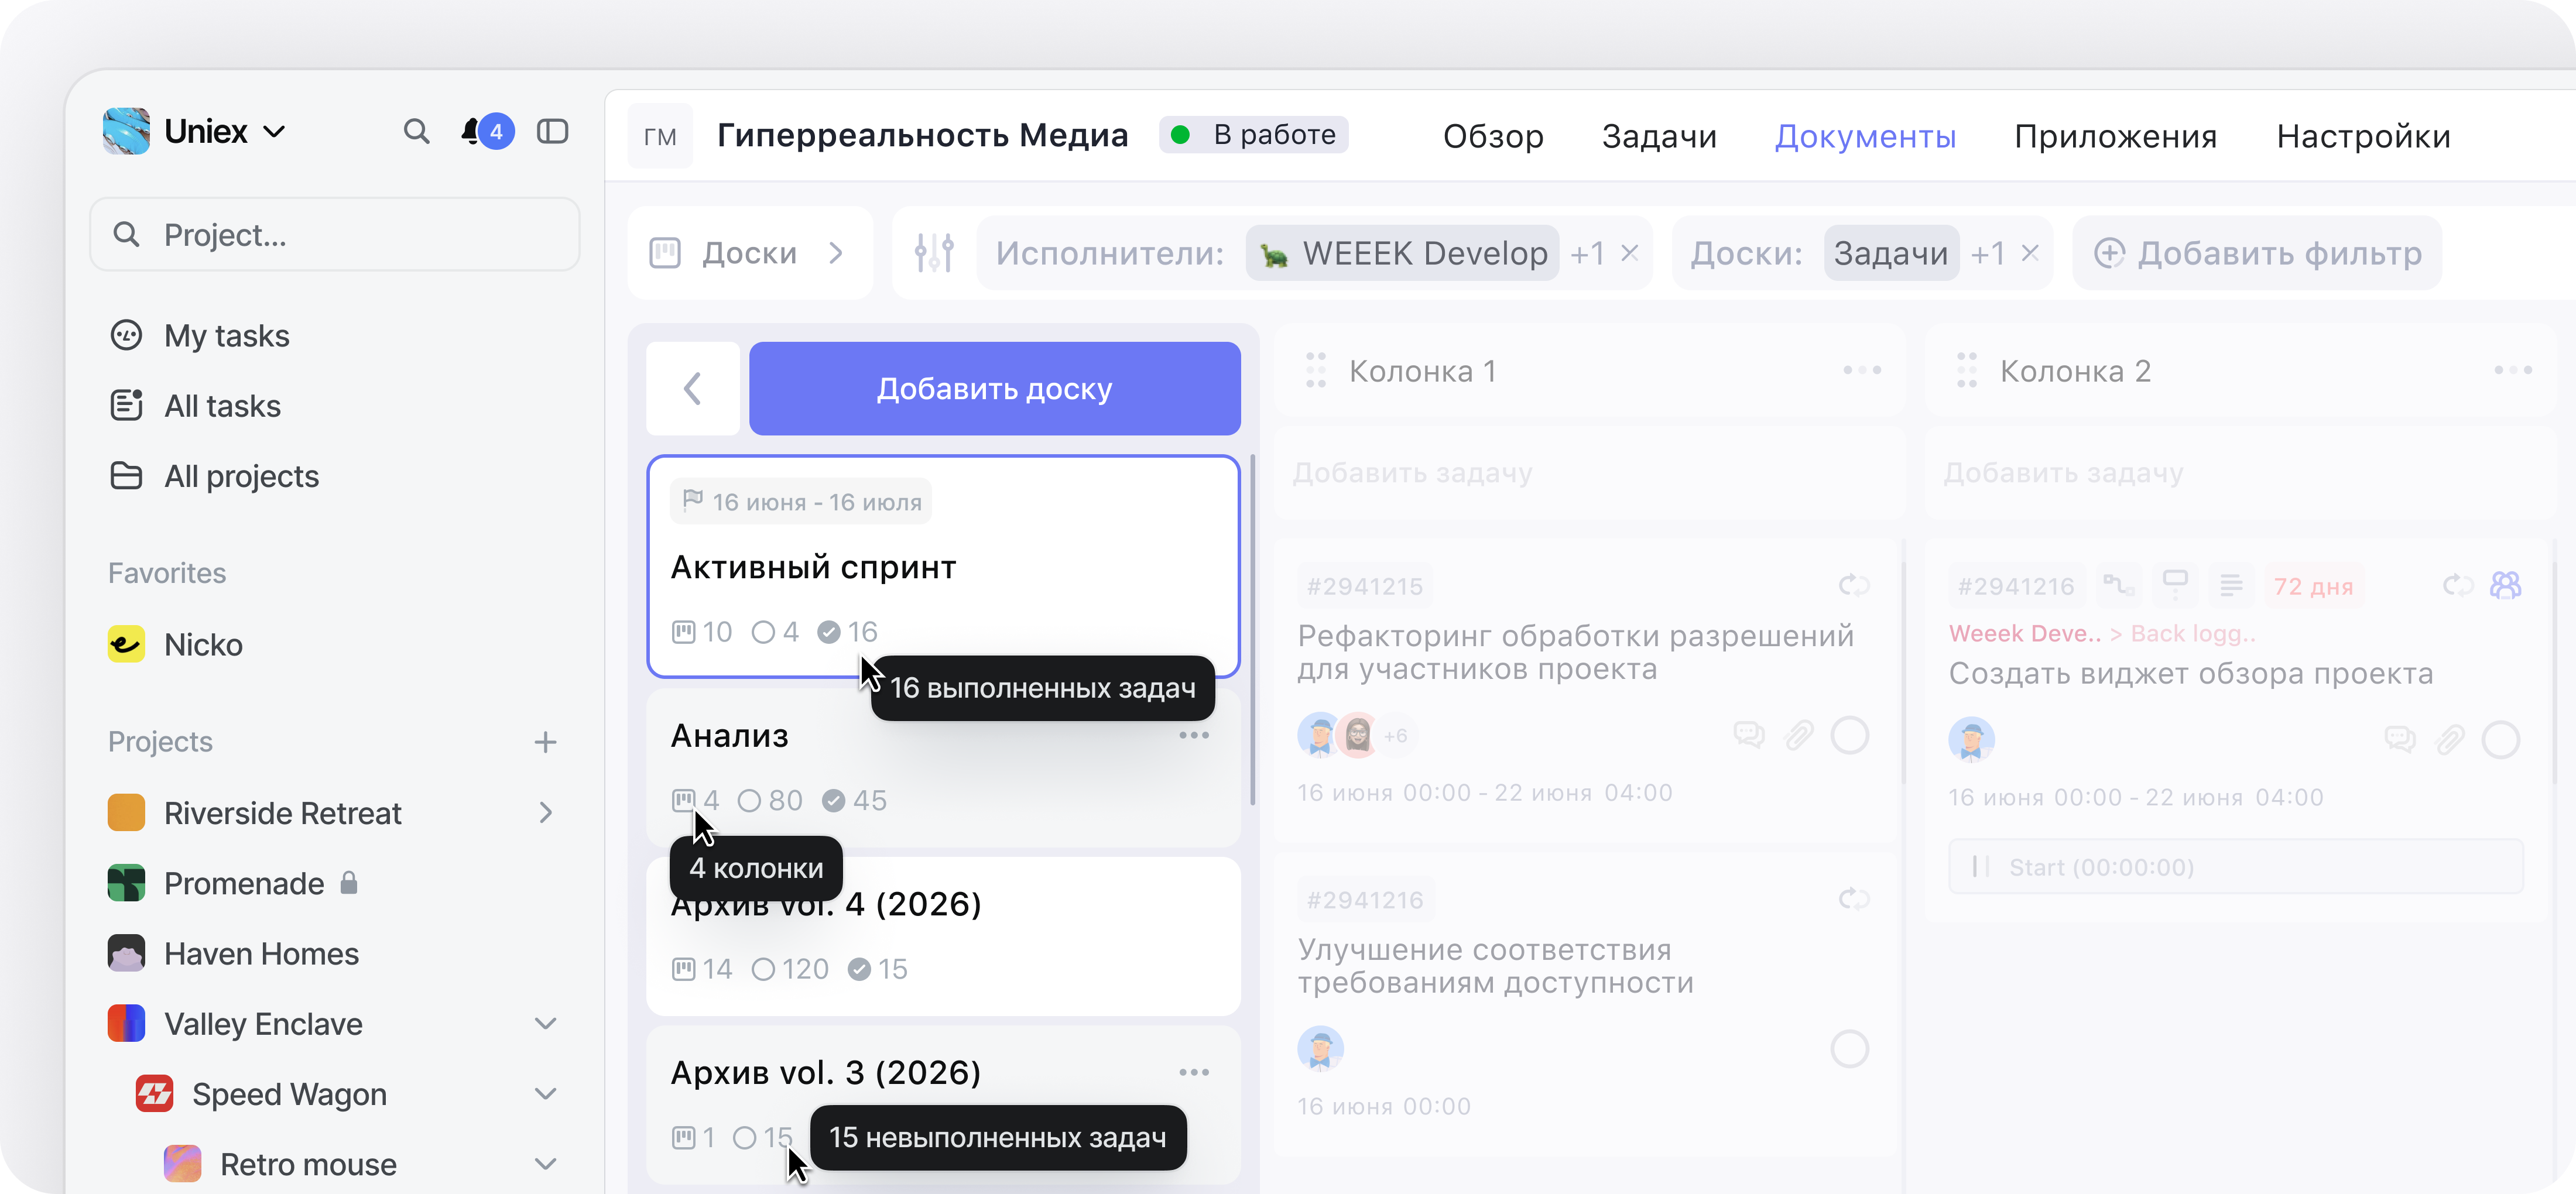Viewport: 2576px width, 1194px height.
Task: Click the Promenade project icon
Action: [126, 883]
